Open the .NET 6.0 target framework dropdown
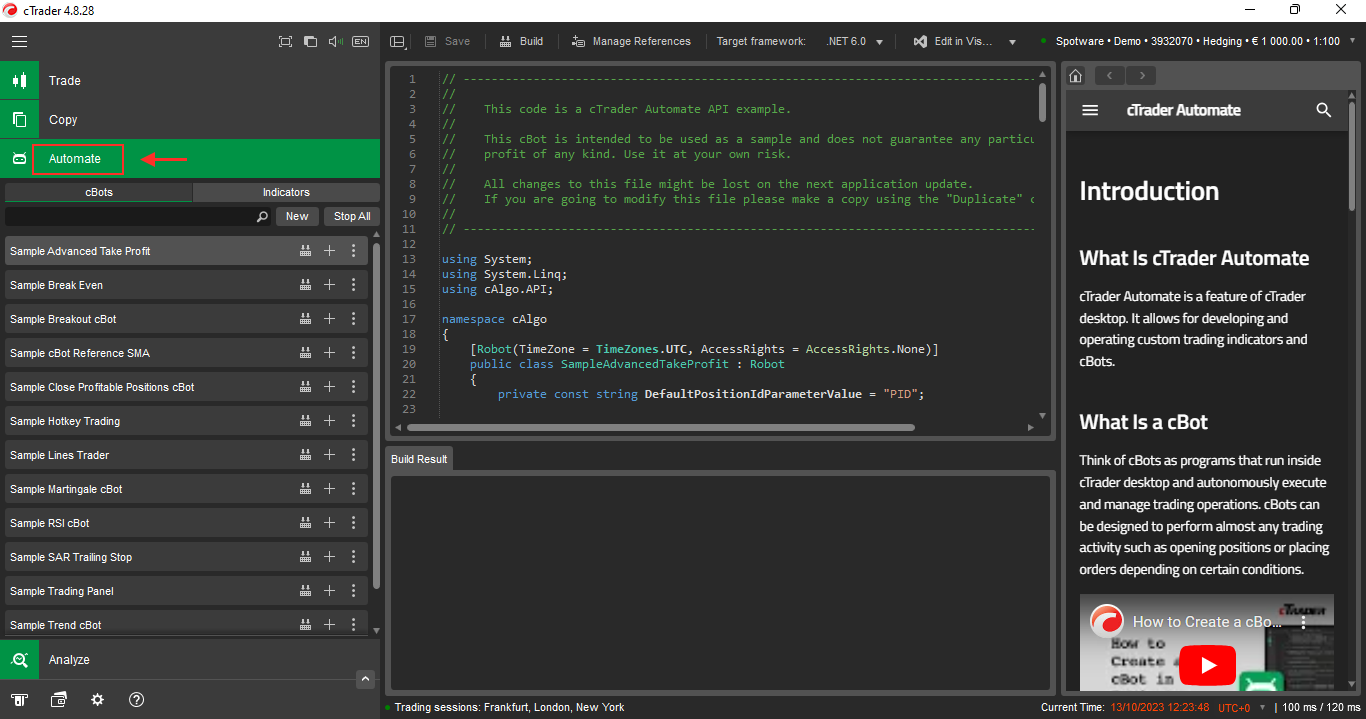 tap(855, 42)
